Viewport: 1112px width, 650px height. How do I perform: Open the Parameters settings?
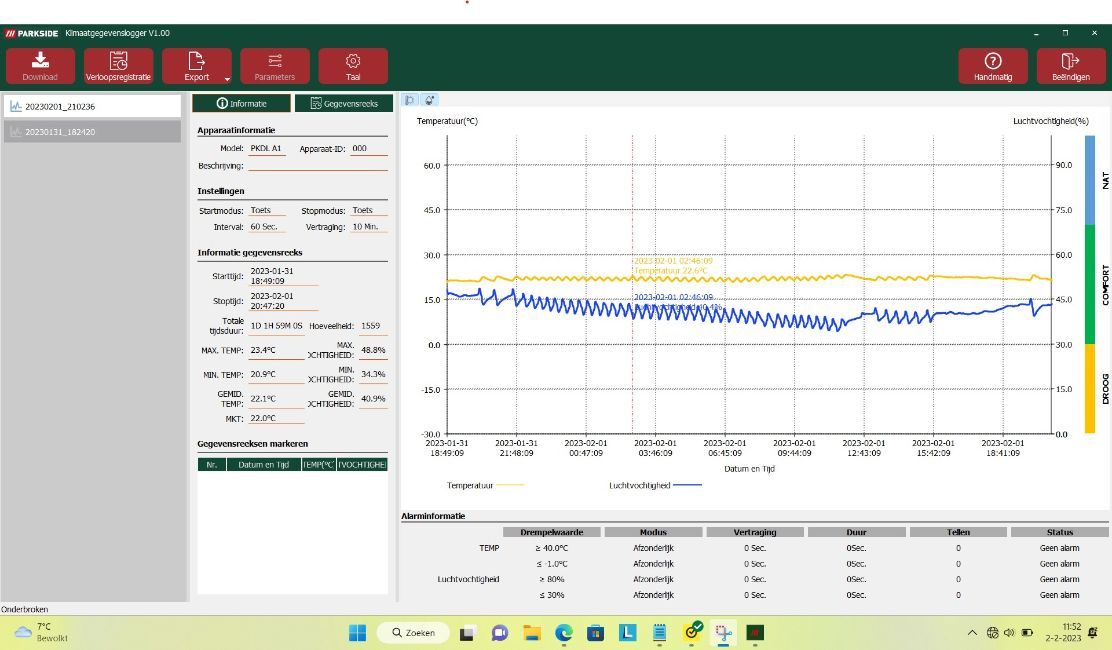[274, 66]
